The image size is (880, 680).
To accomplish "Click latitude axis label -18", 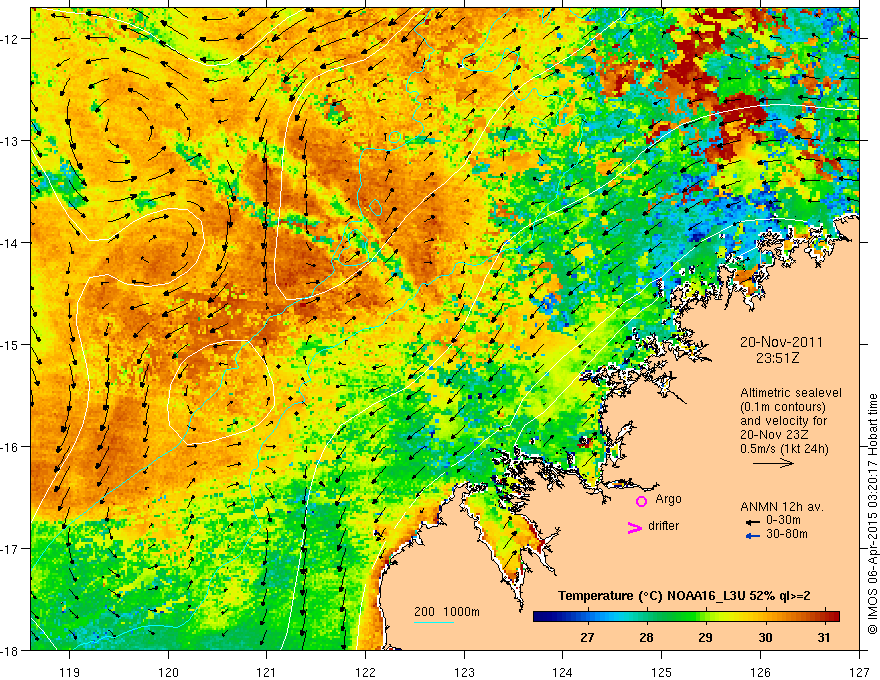I will (x=10, y=650).
